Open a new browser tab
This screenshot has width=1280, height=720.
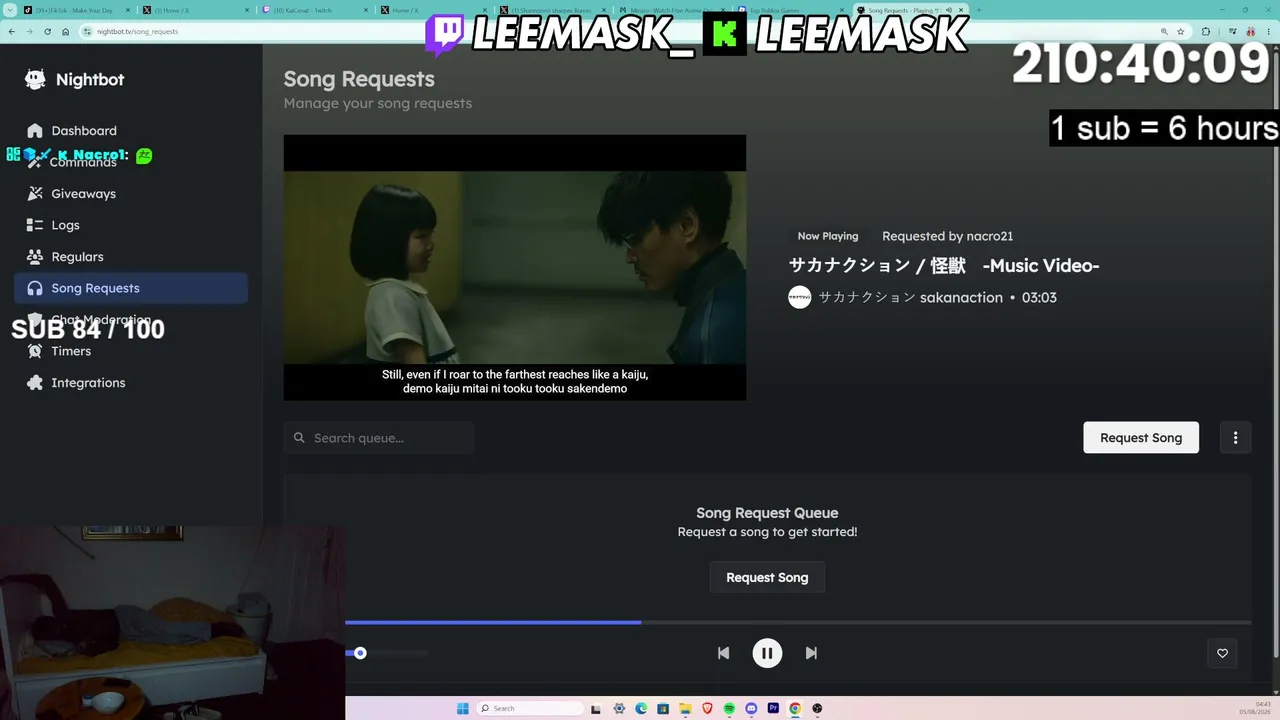pos(978,10)
